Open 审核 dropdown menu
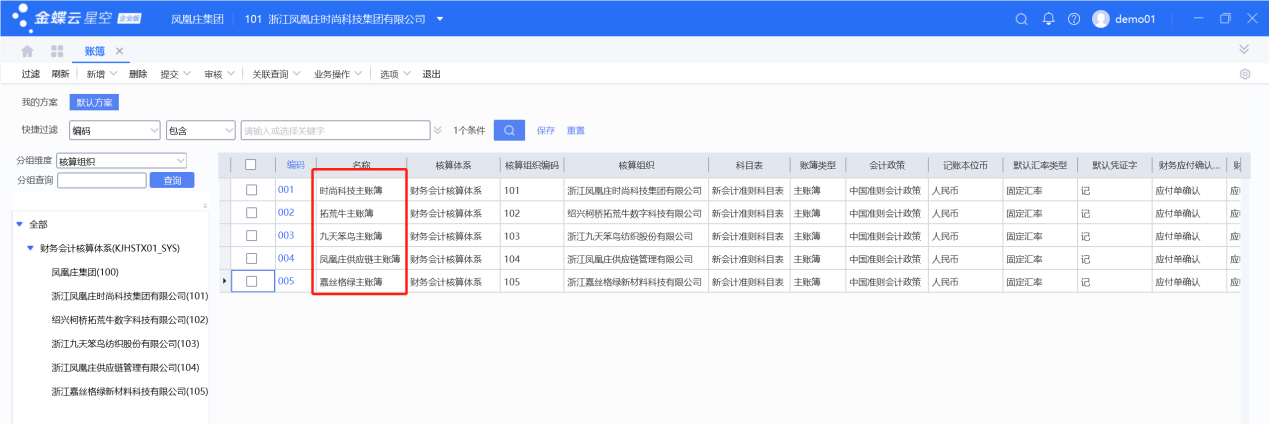The width and height of the screenshot is (1269, 424). 231,74
